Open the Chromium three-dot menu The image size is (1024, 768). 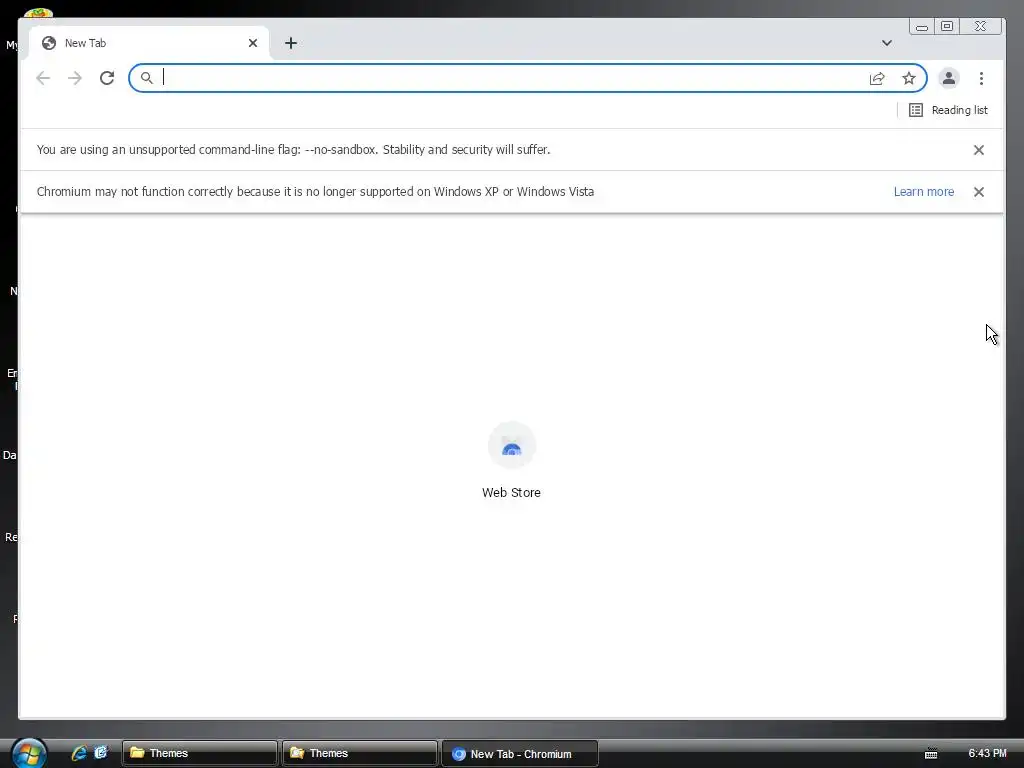[981, 78]
